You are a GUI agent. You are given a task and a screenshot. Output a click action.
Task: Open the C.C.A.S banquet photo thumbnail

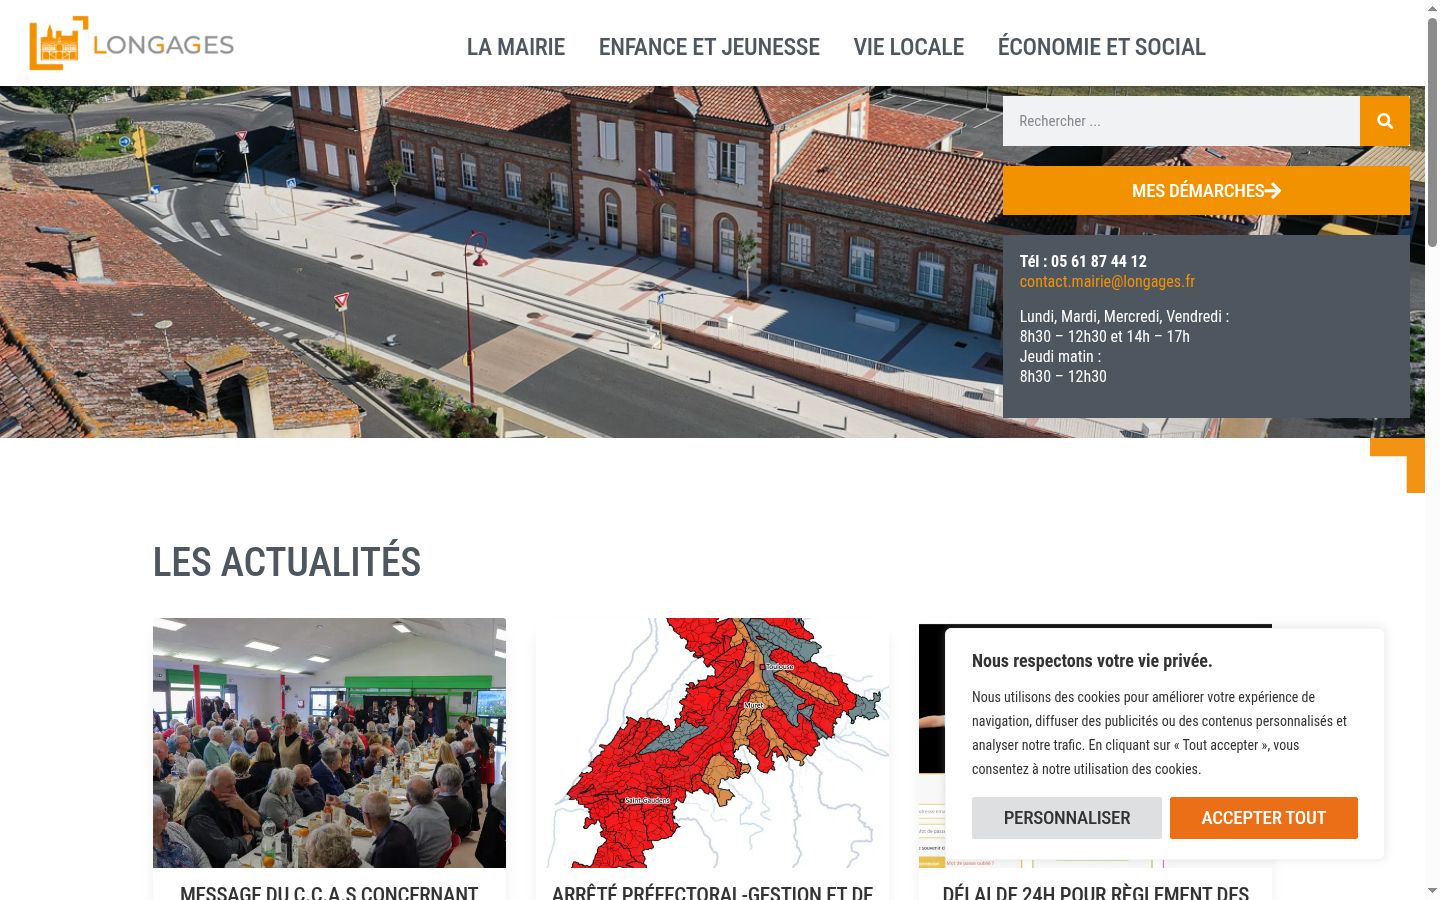[x=329, y=743]
